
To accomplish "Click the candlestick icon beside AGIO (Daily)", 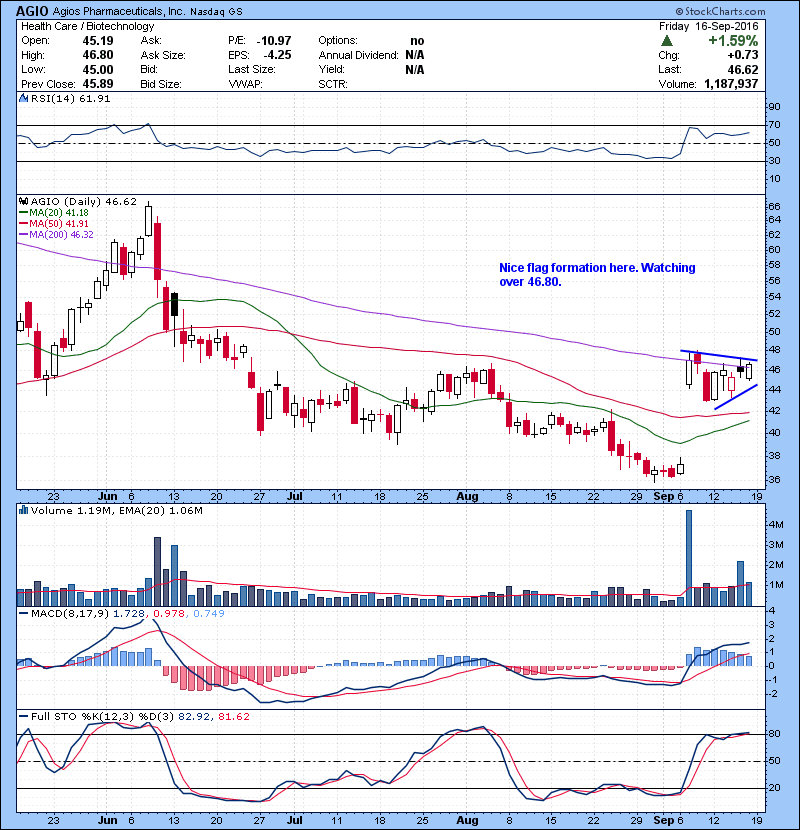I will coord(23,201).
